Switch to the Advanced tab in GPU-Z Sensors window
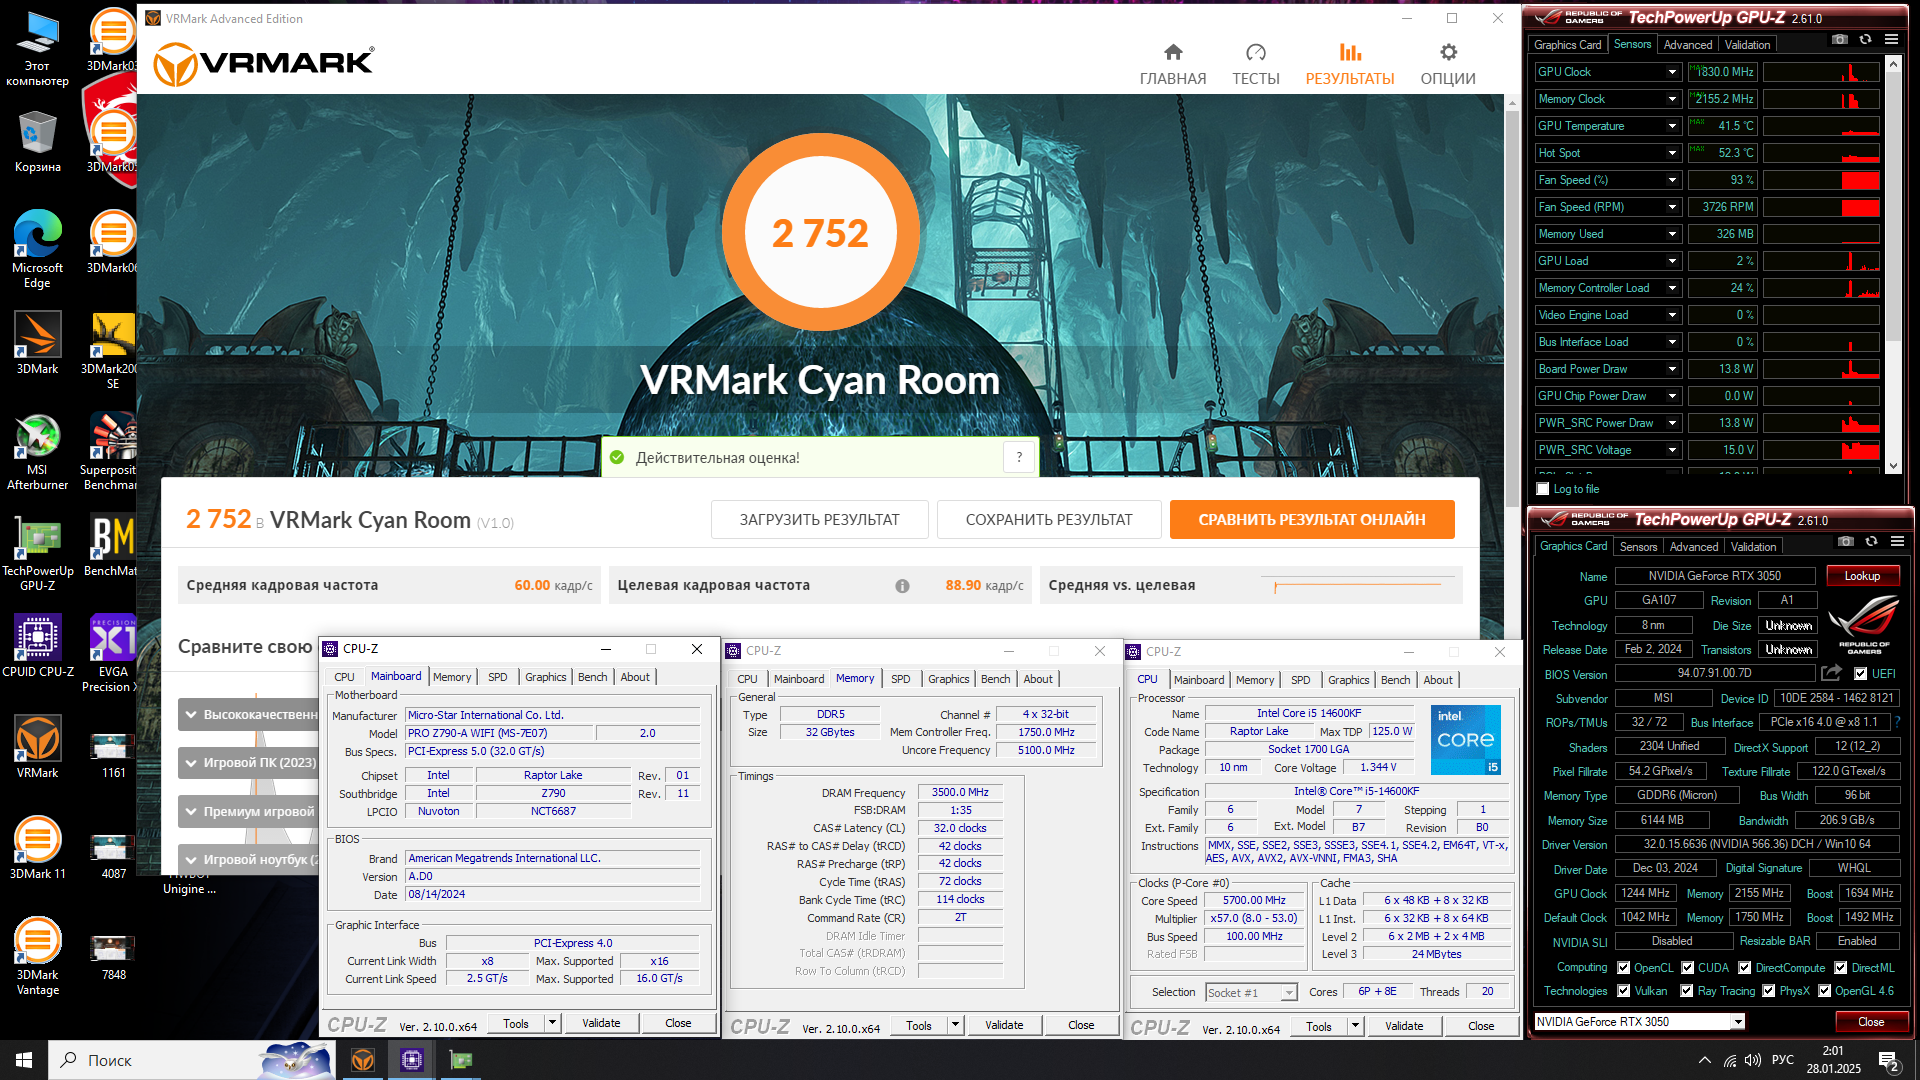 (x=1688, y=45)
